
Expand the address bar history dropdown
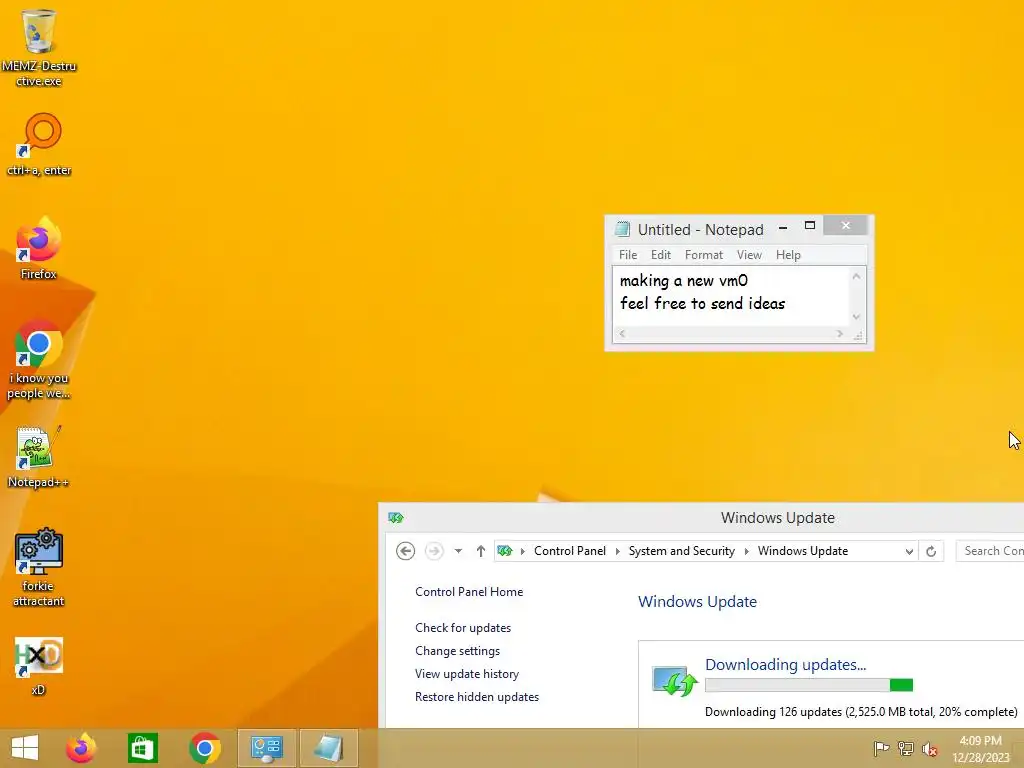click(909, 551)
